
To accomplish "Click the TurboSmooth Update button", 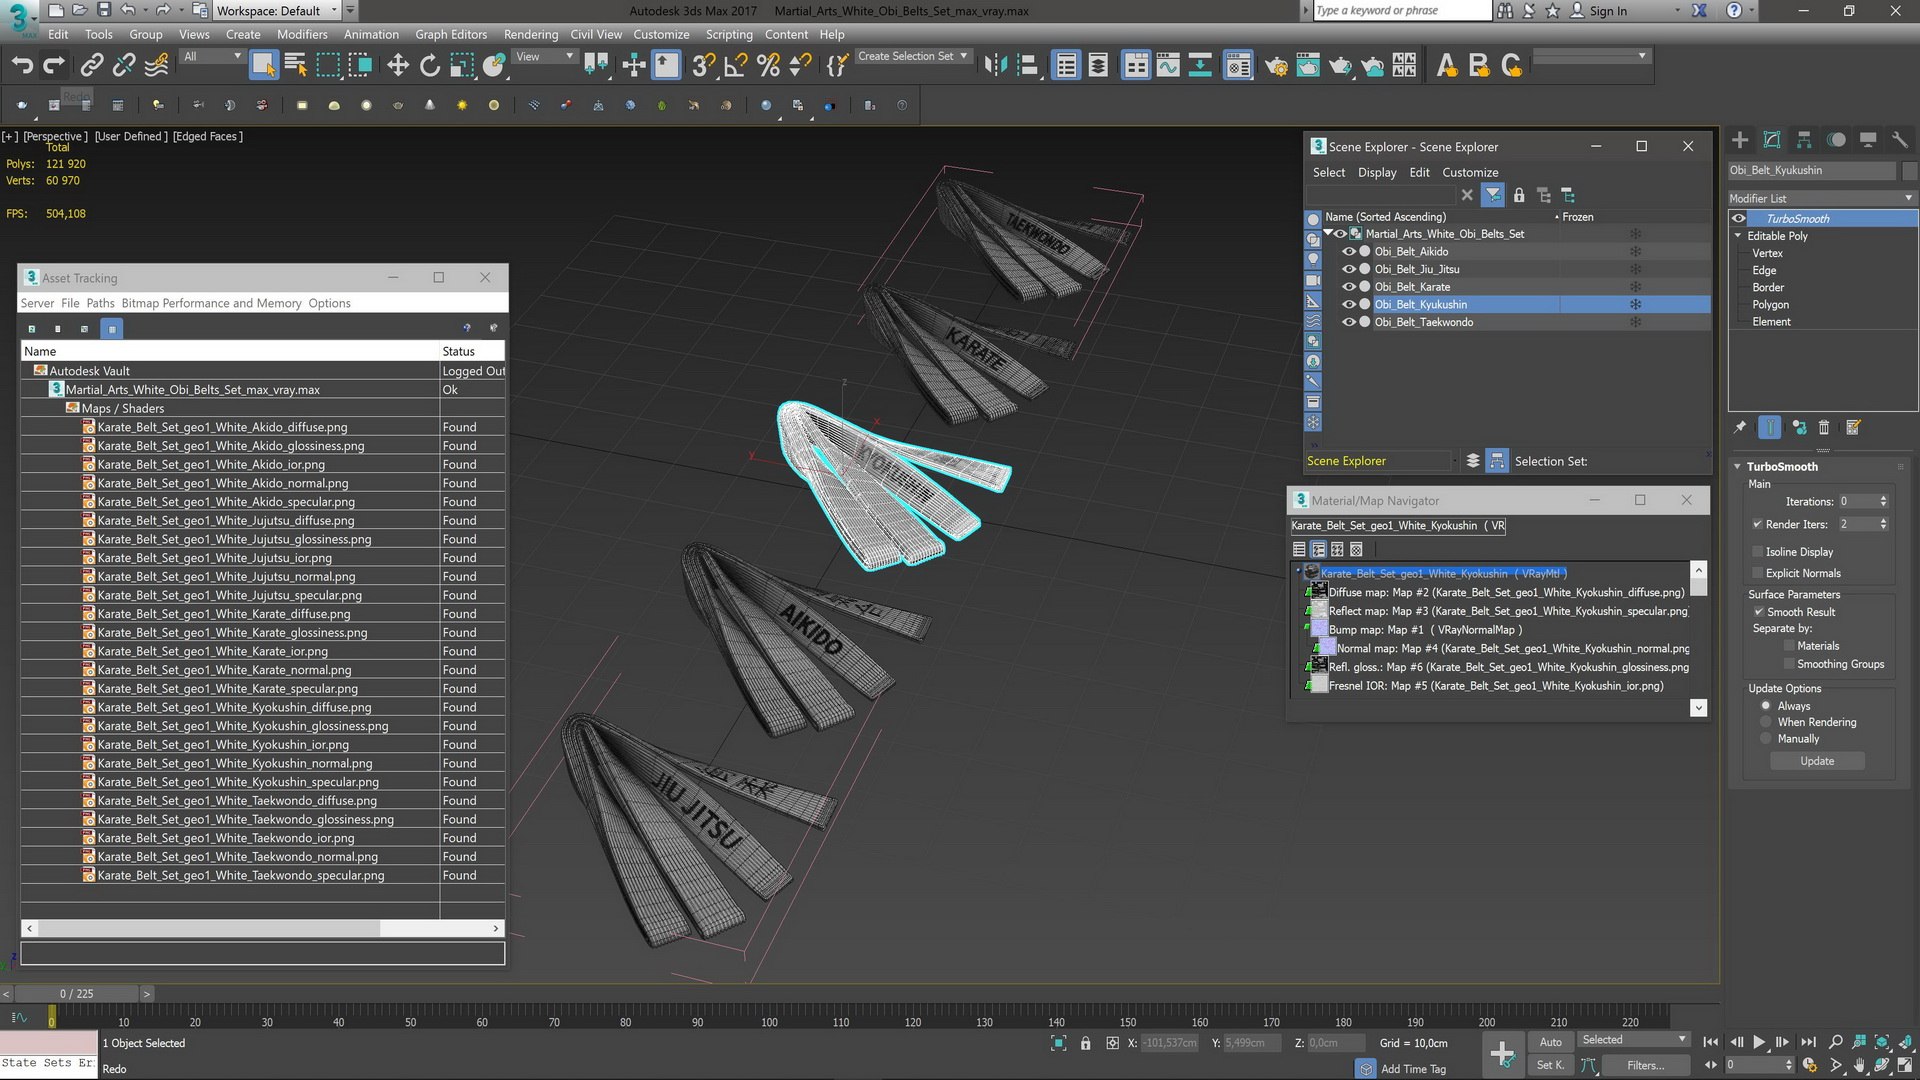I will coord(1816,761).
